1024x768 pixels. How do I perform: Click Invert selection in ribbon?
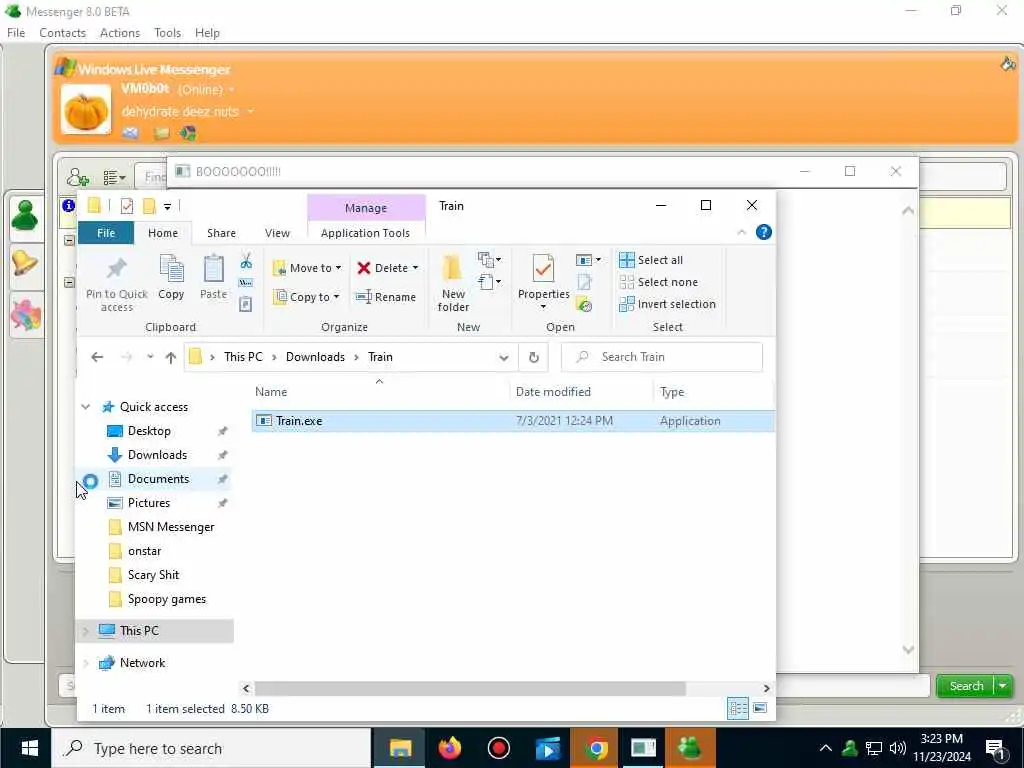667,304
